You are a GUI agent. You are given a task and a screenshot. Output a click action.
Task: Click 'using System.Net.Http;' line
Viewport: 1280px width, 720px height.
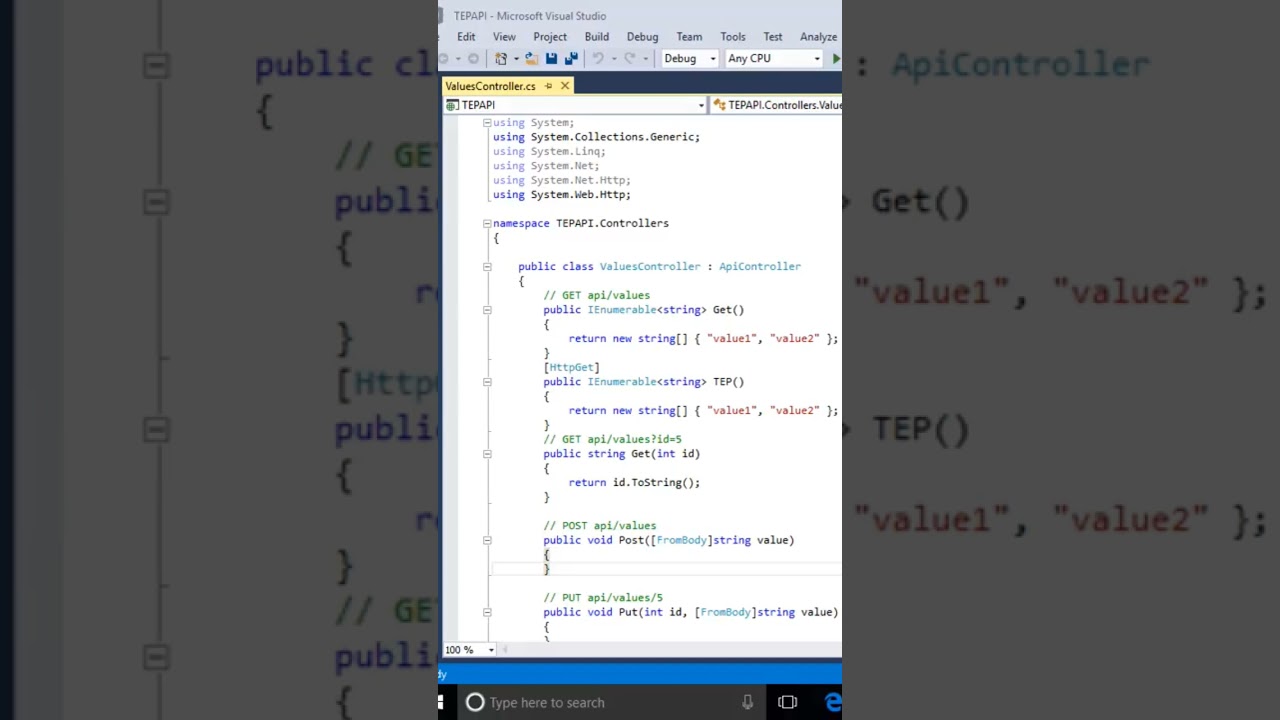pyautogui.click(x=562, y=181)
